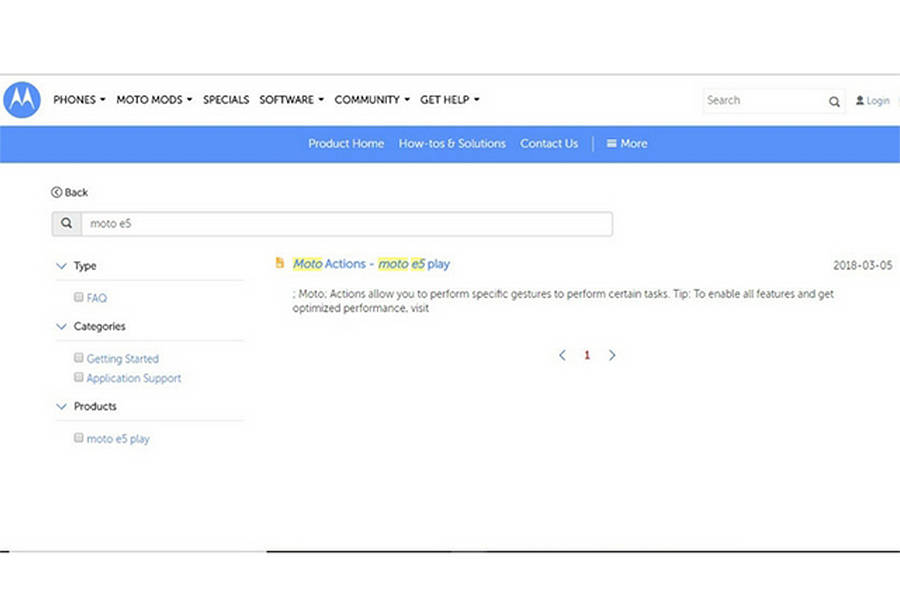The width and height of the screenshot is (900, 600).
Task: Click the Contact Us link
Action: click(x=549, y=144)
